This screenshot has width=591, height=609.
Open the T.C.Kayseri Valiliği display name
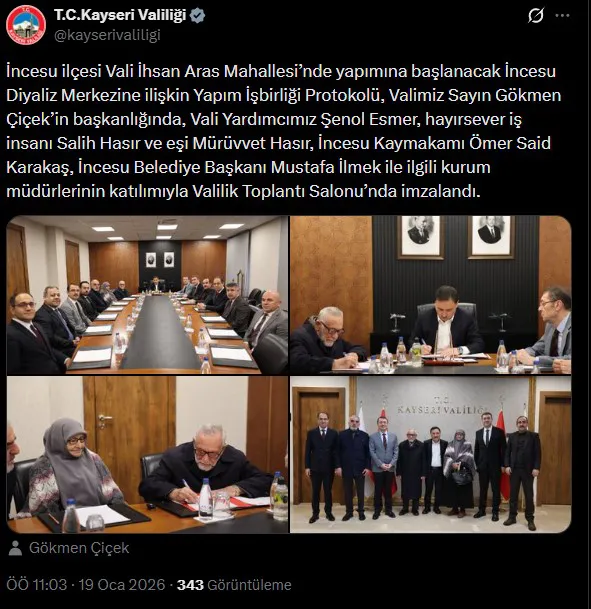[120, 15]
